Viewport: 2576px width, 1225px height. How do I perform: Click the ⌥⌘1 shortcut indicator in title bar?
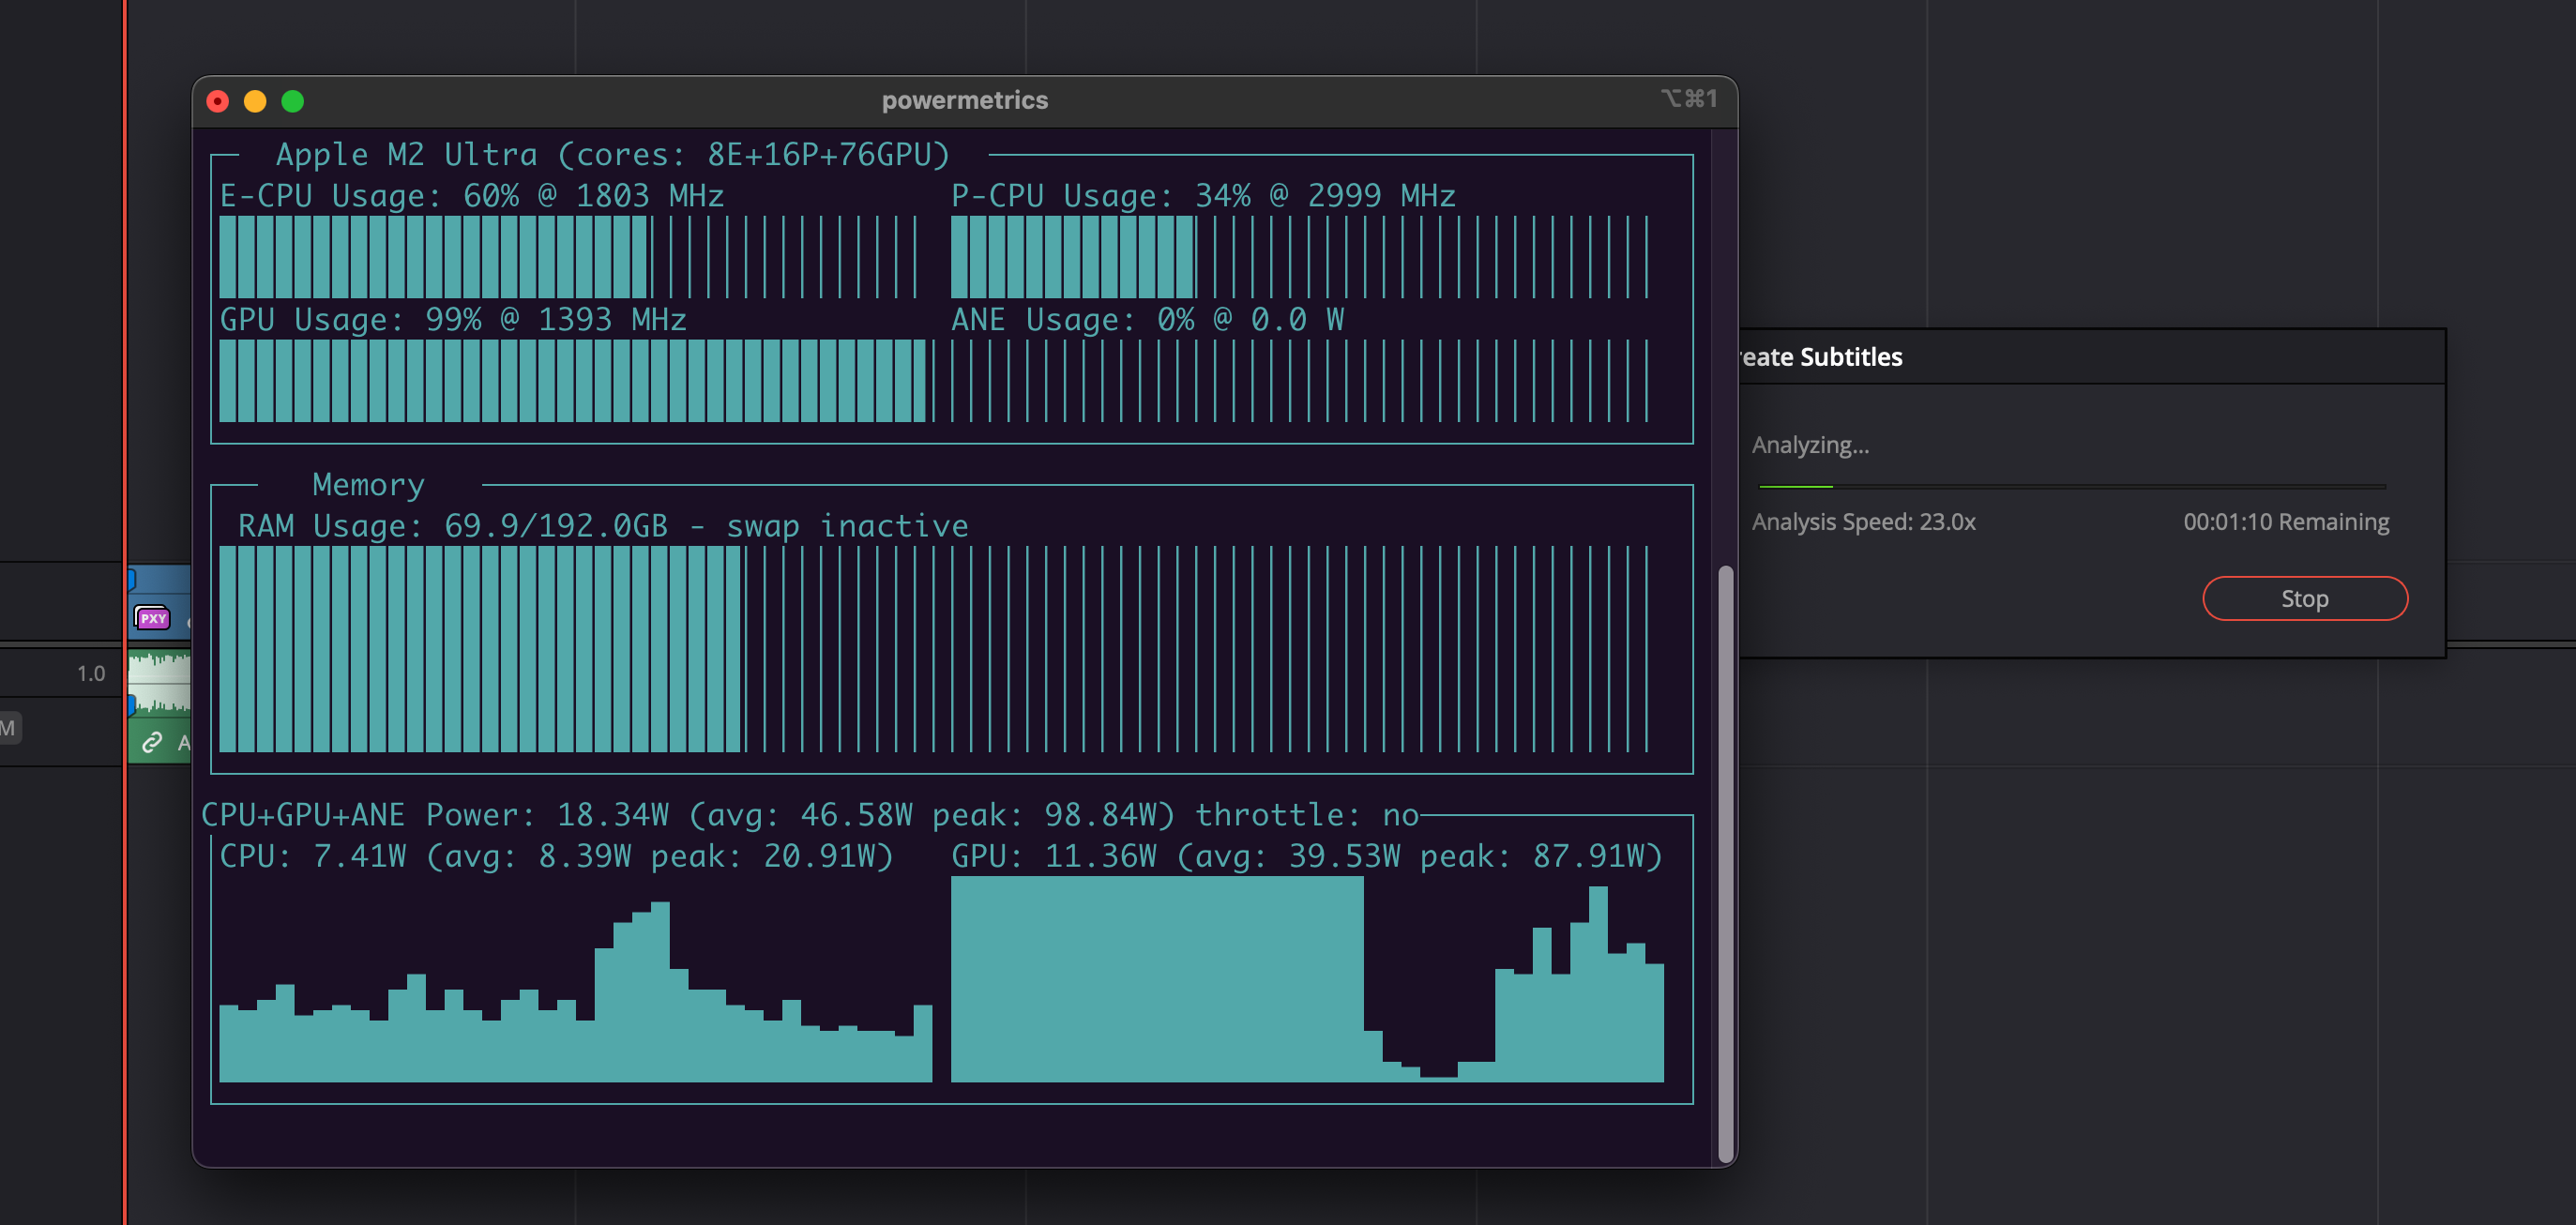pos(1689,99)
